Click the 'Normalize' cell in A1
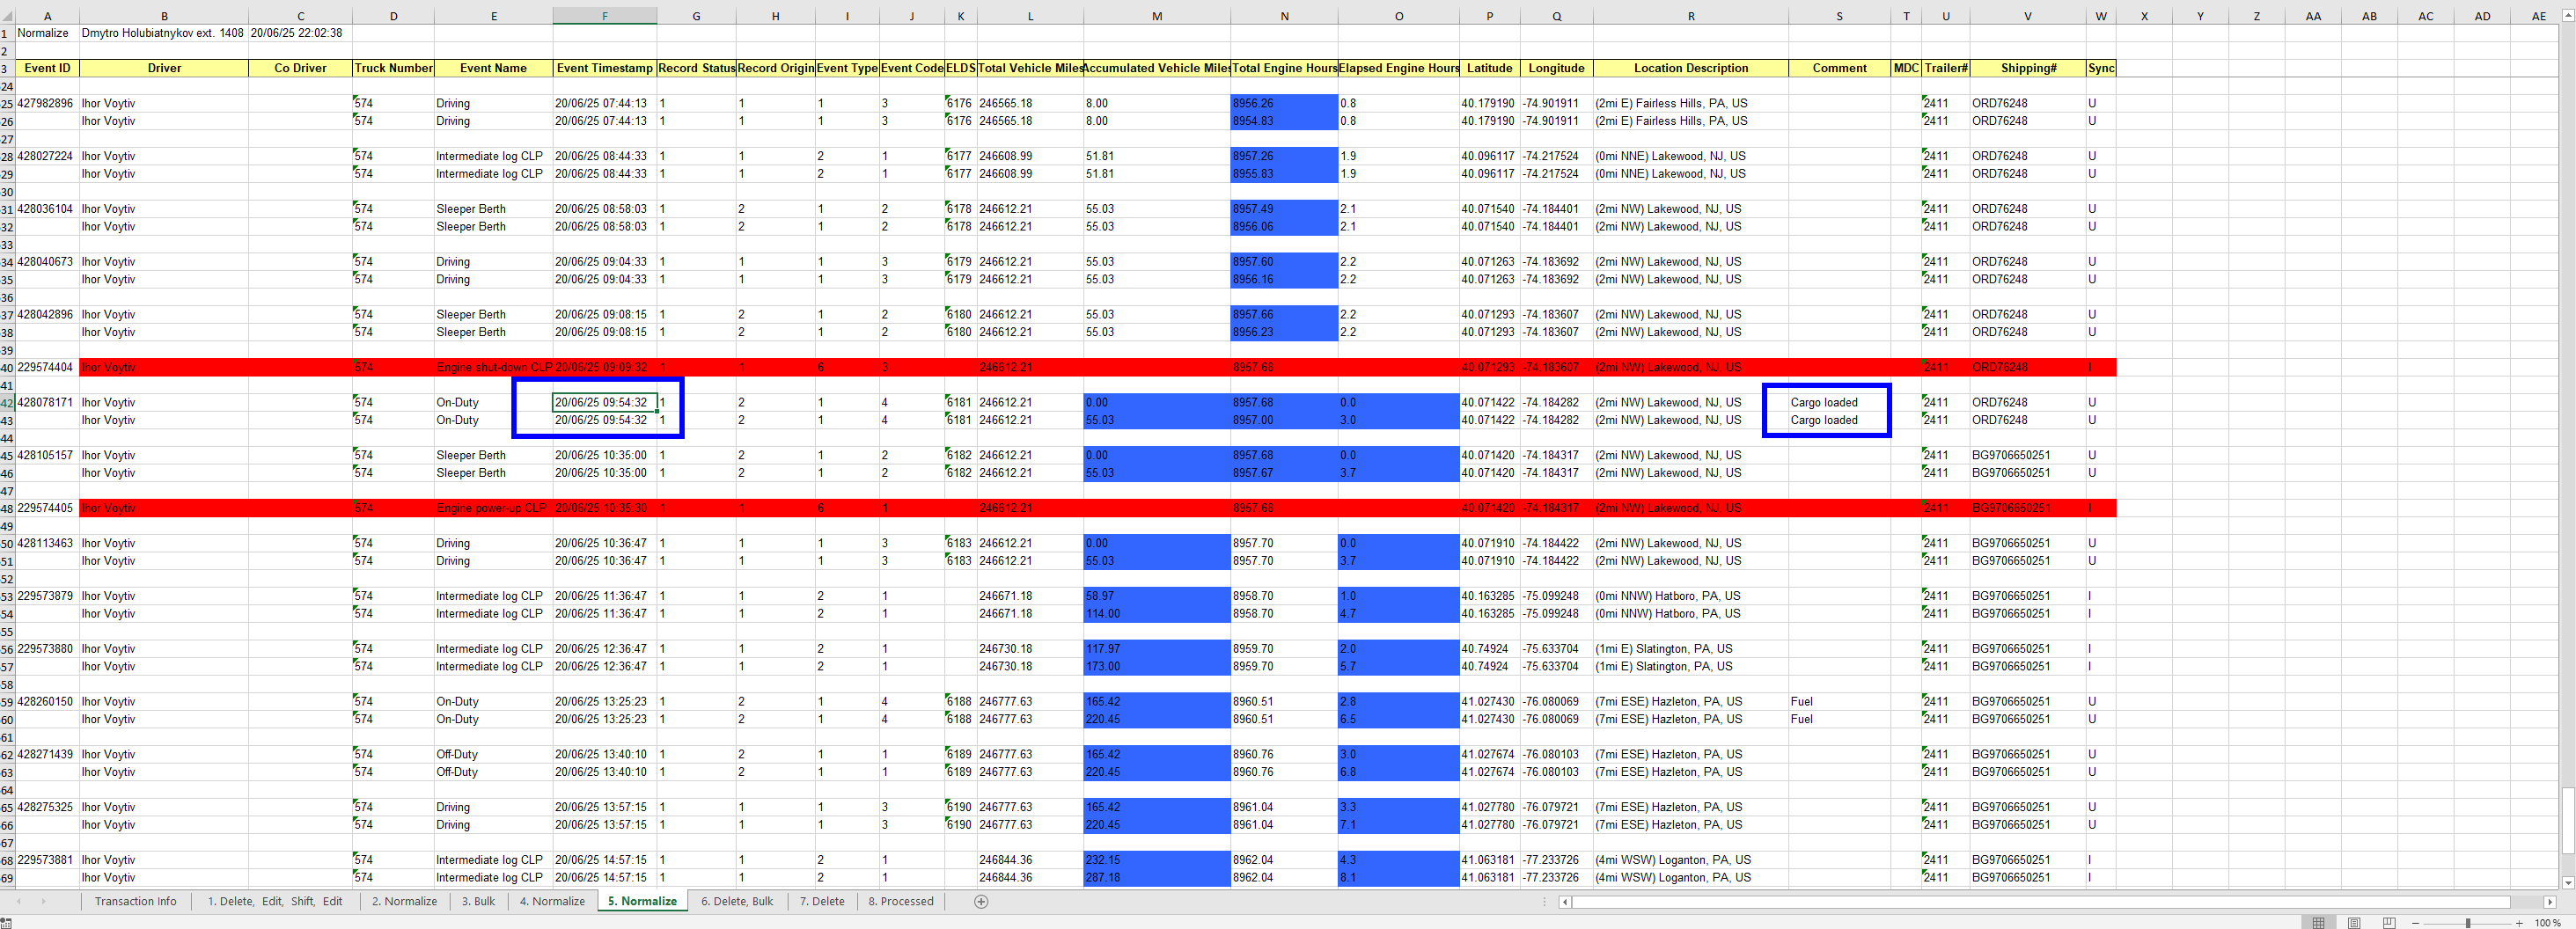Screen dimensions: 2576x929 [x=47, y=33]
